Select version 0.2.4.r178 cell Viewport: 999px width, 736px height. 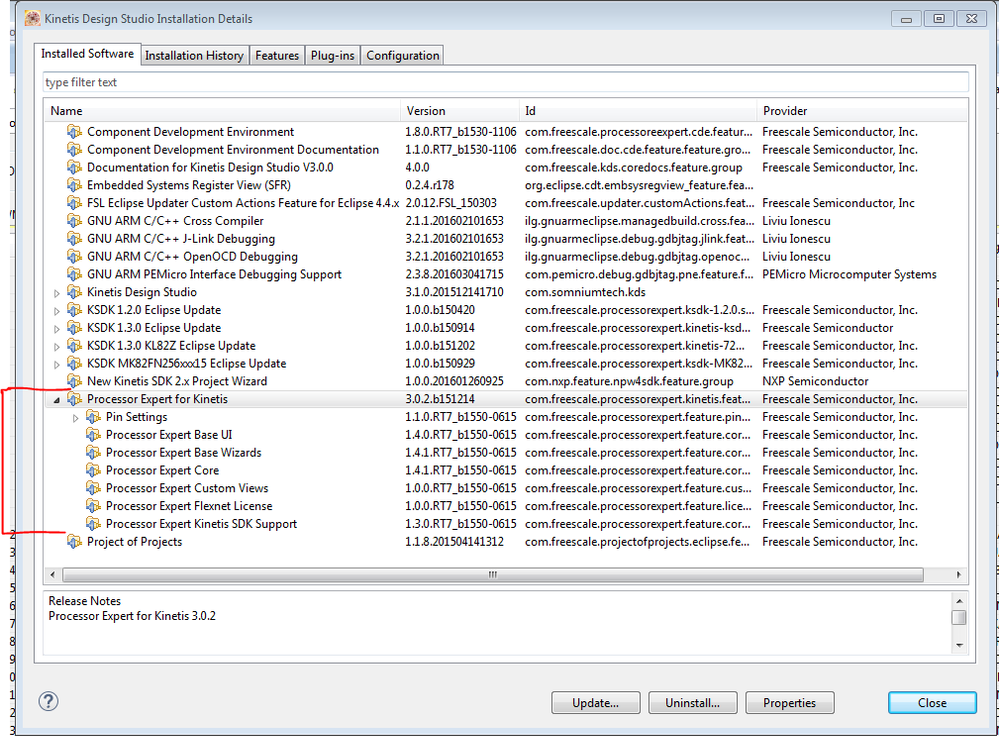click(429, 185)
